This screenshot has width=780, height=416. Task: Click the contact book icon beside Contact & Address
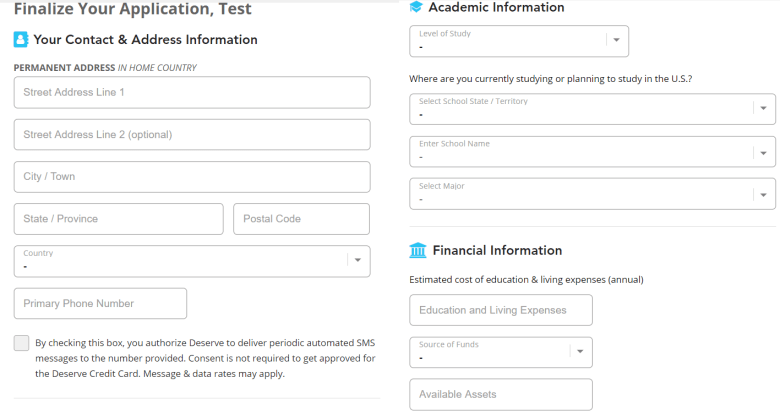[x=21, y=39]
